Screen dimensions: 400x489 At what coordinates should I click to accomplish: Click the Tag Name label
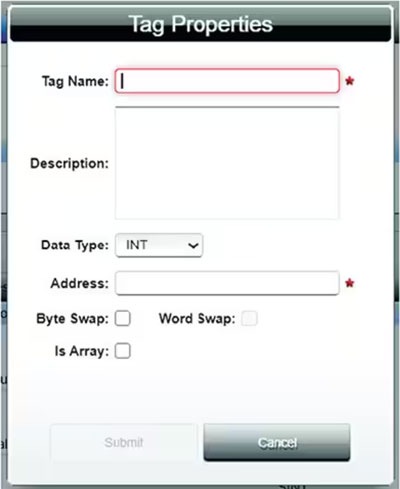tap(75, 81)
